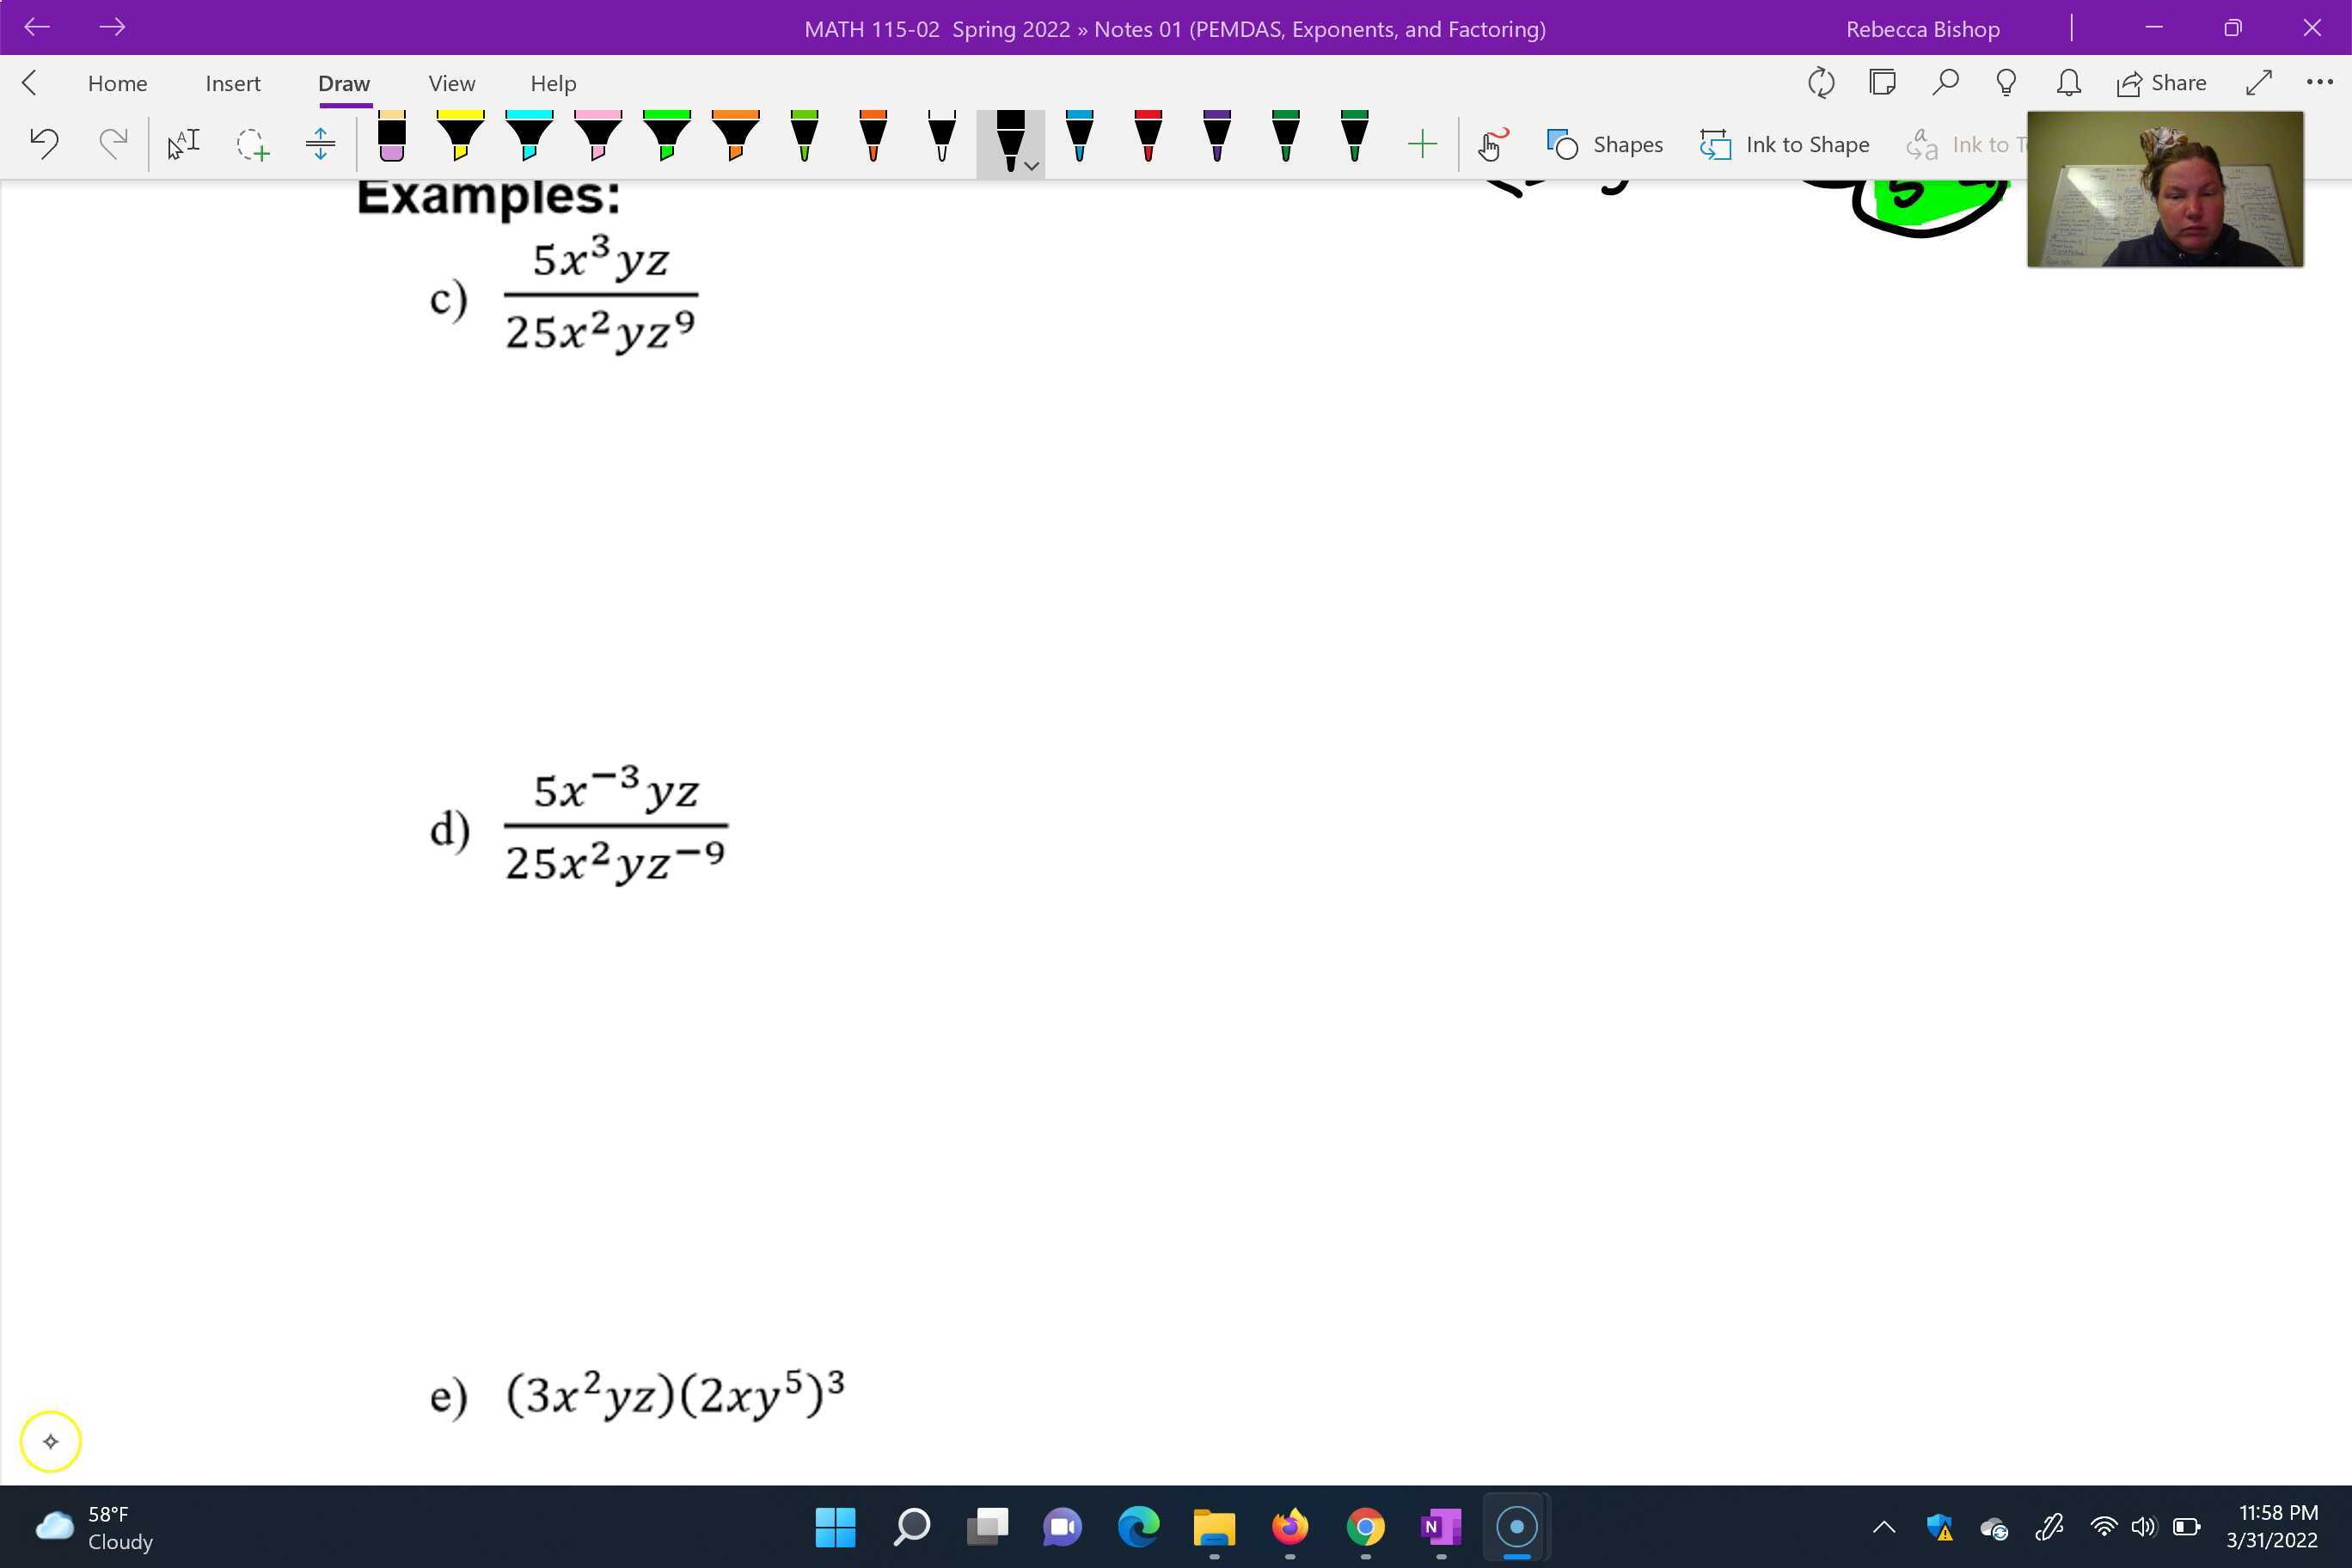Select the green highlighter
2352x1568 pixels.
pyautogui.click(x=668, y=143)
